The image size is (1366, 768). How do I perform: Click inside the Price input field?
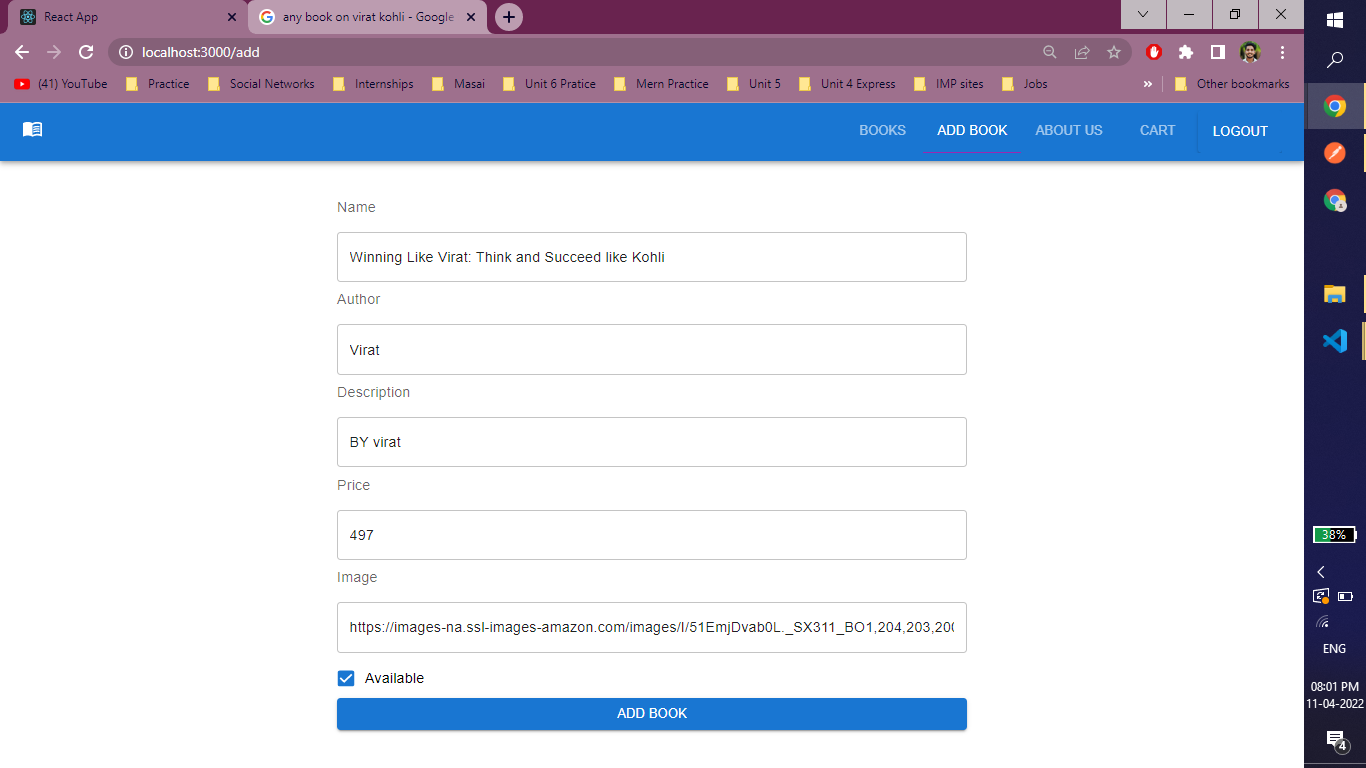click(651, 535)
